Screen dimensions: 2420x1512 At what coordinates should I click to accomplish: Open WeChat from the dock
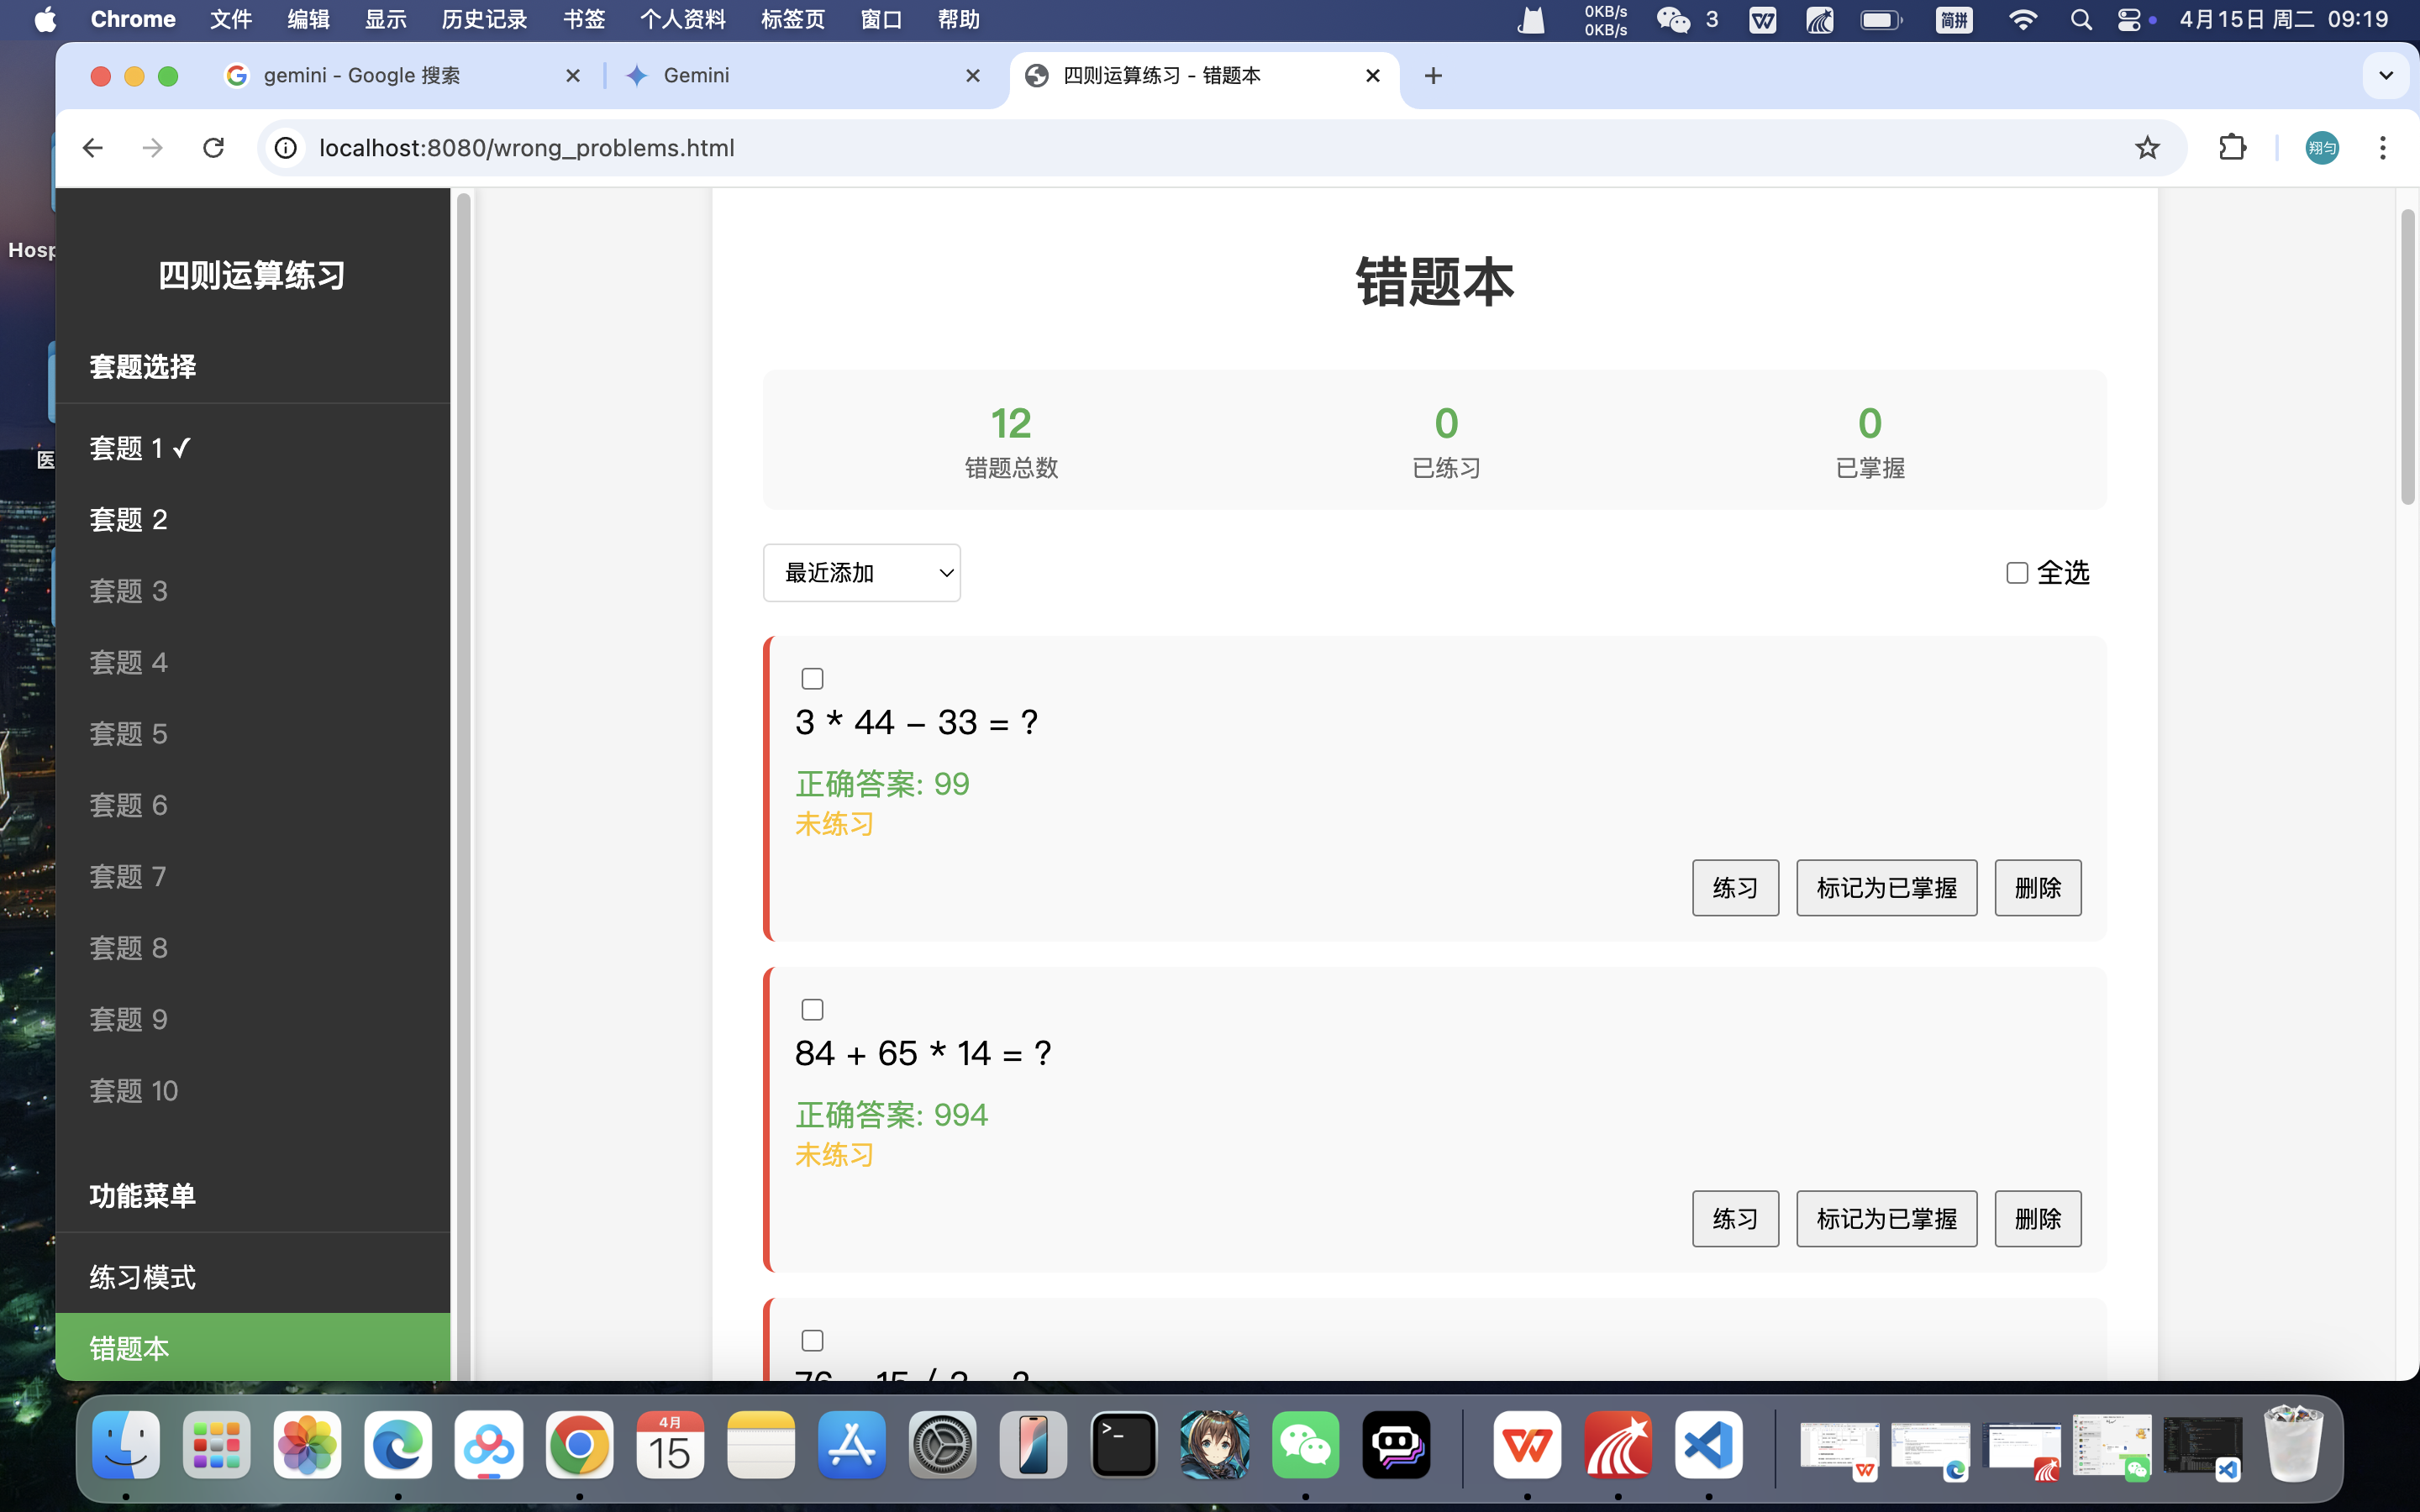[1305, 1445]
